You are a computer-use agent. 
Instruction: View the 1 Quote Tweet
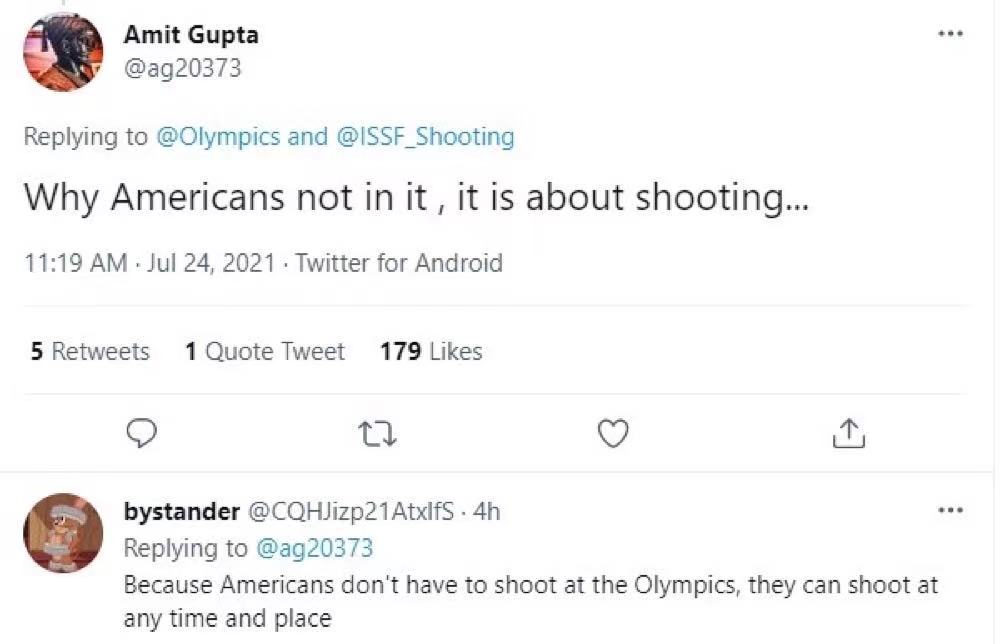tap(265, 352)
